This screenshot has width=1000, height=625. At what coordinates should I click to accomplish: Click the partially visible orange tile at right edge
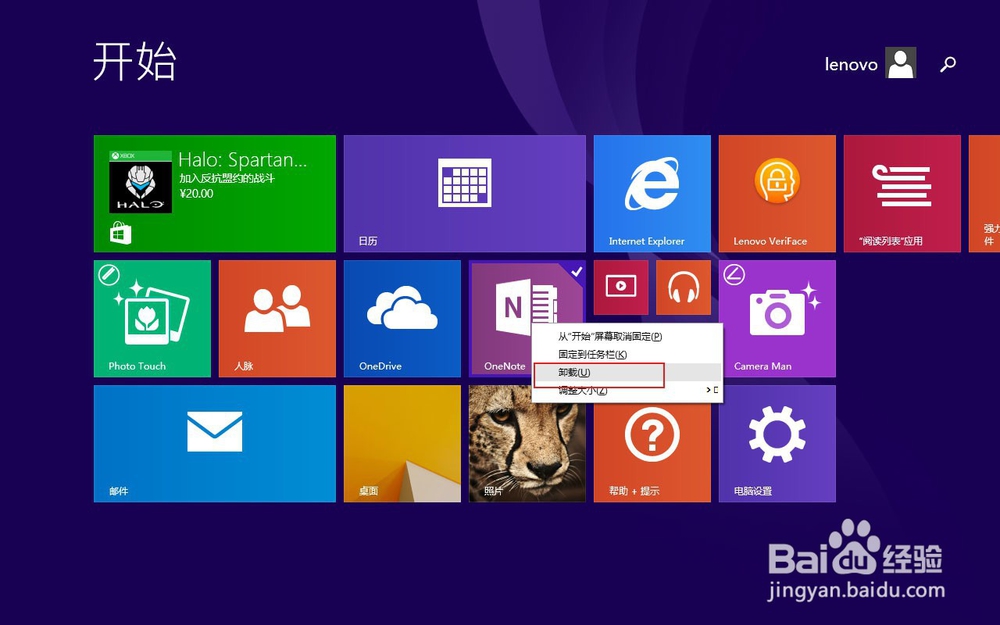tap(984, 193)
